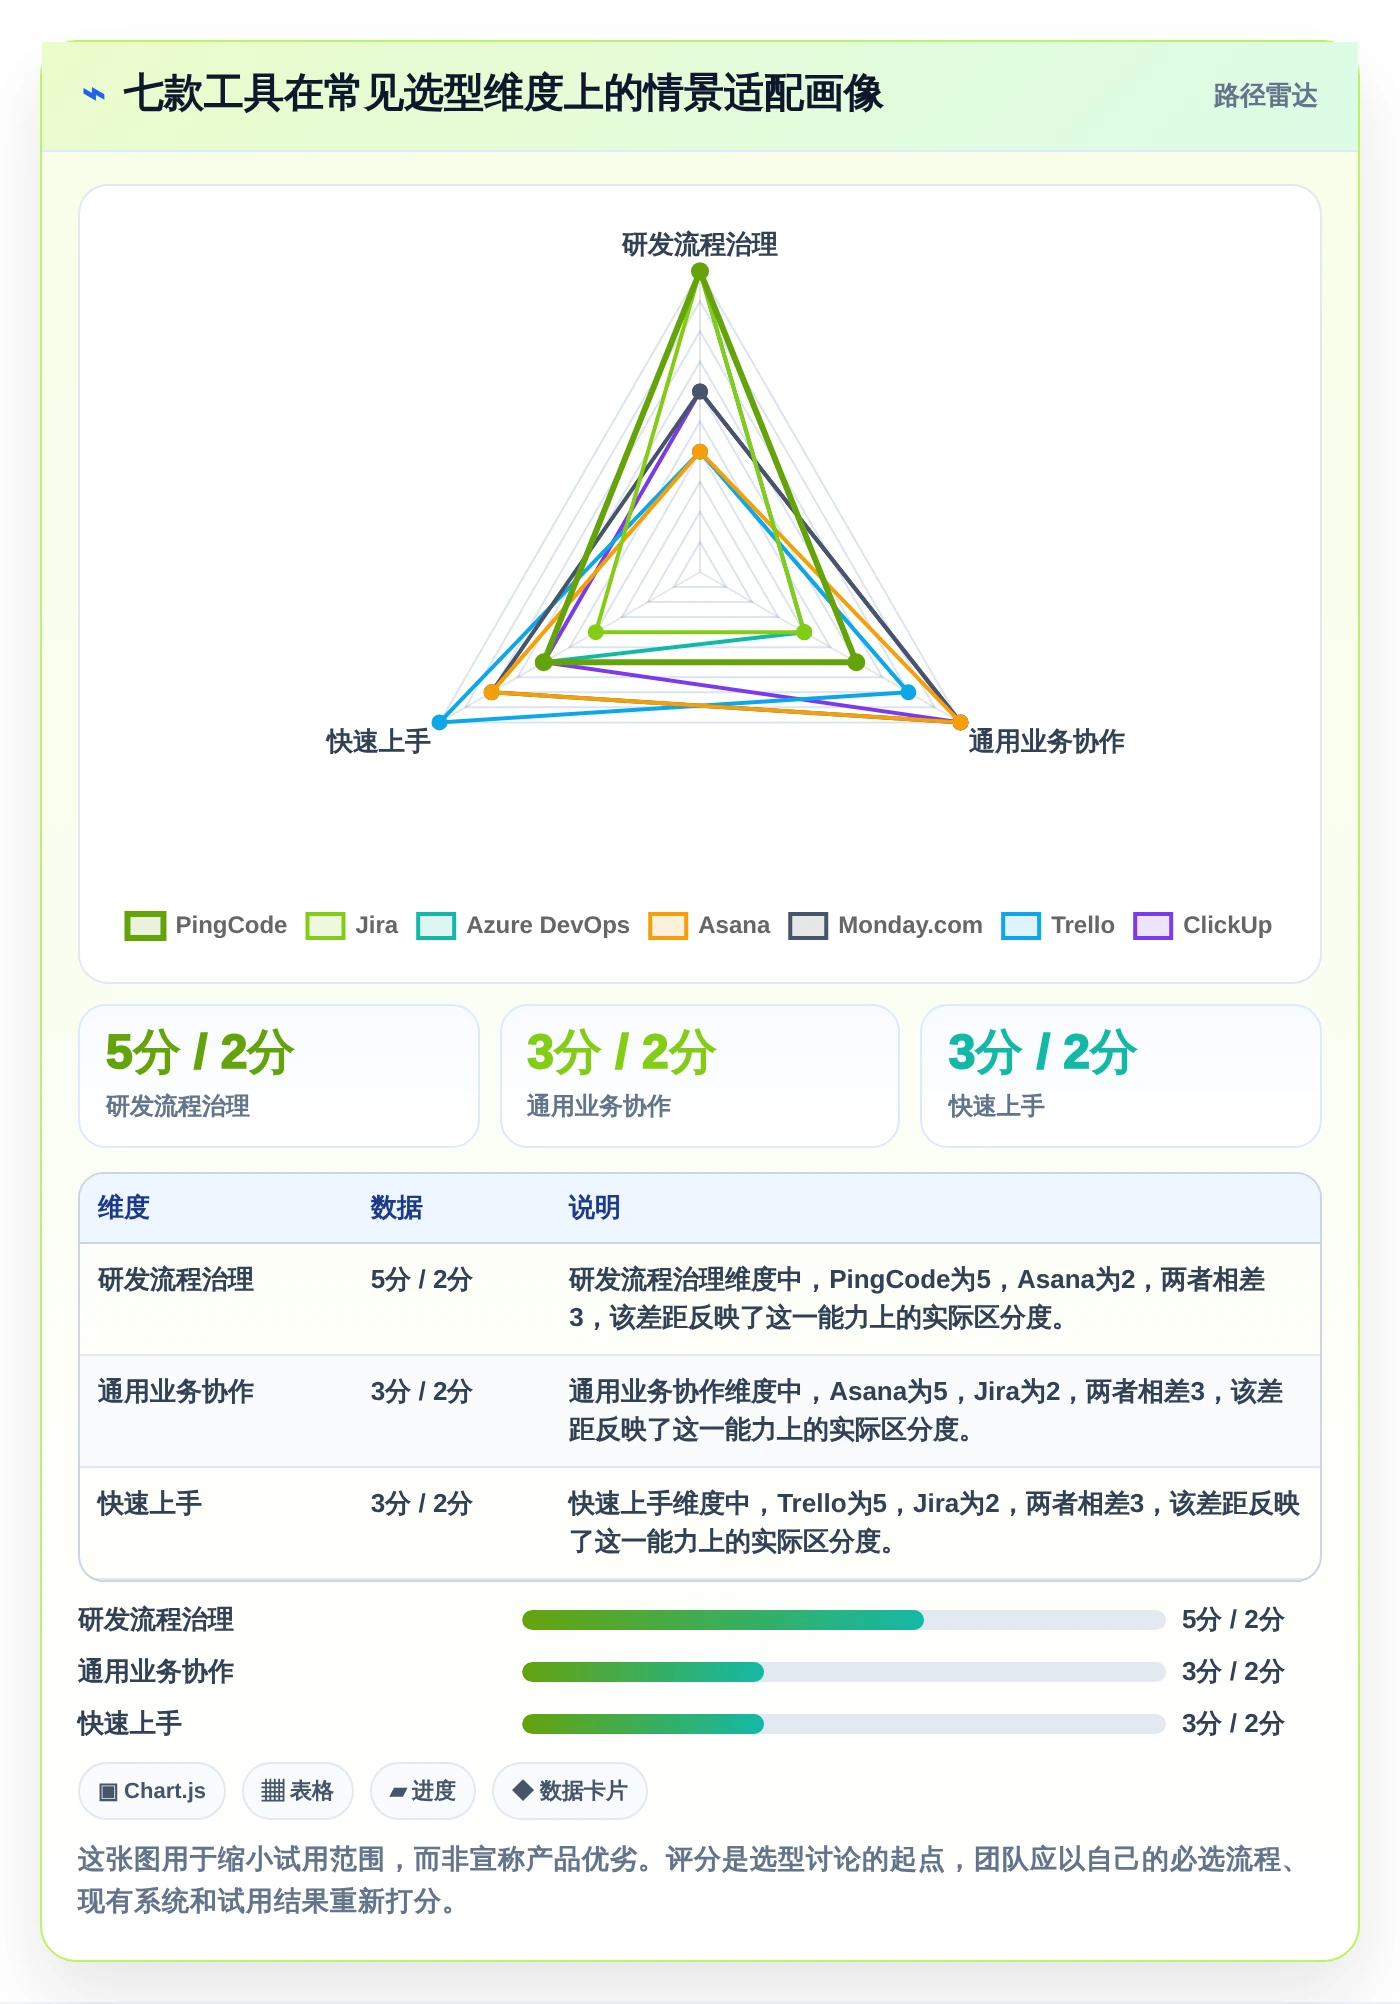1400x2004 pixels.
Task: Click the lightning icon beside the title
Action: coord(94,95)
